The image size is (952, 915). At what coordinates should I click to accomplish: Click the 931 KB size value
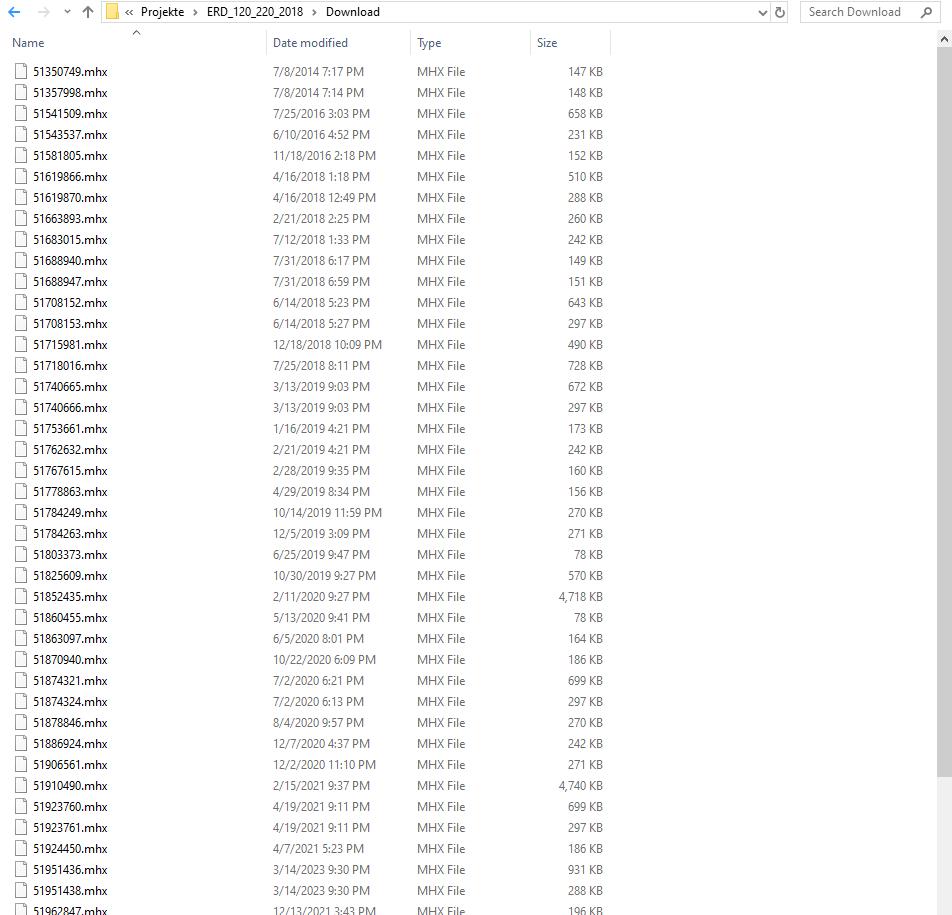585,870
